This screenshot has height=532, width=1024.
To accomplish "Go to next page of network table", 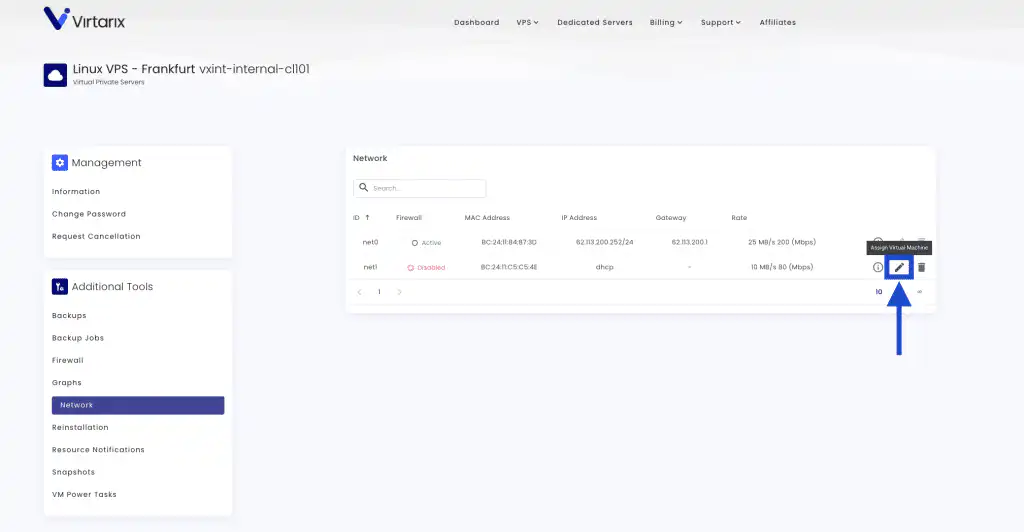I will coord(400,292).
